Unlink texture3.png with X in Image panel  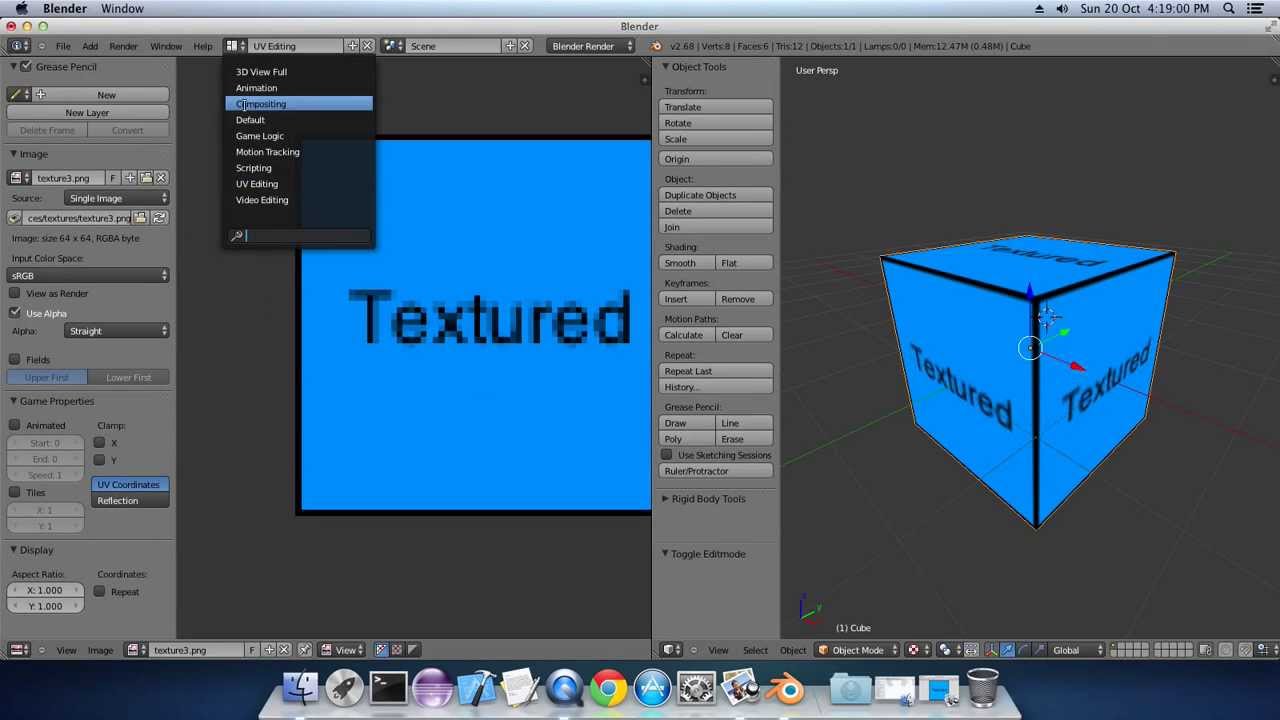coord(161,178)
